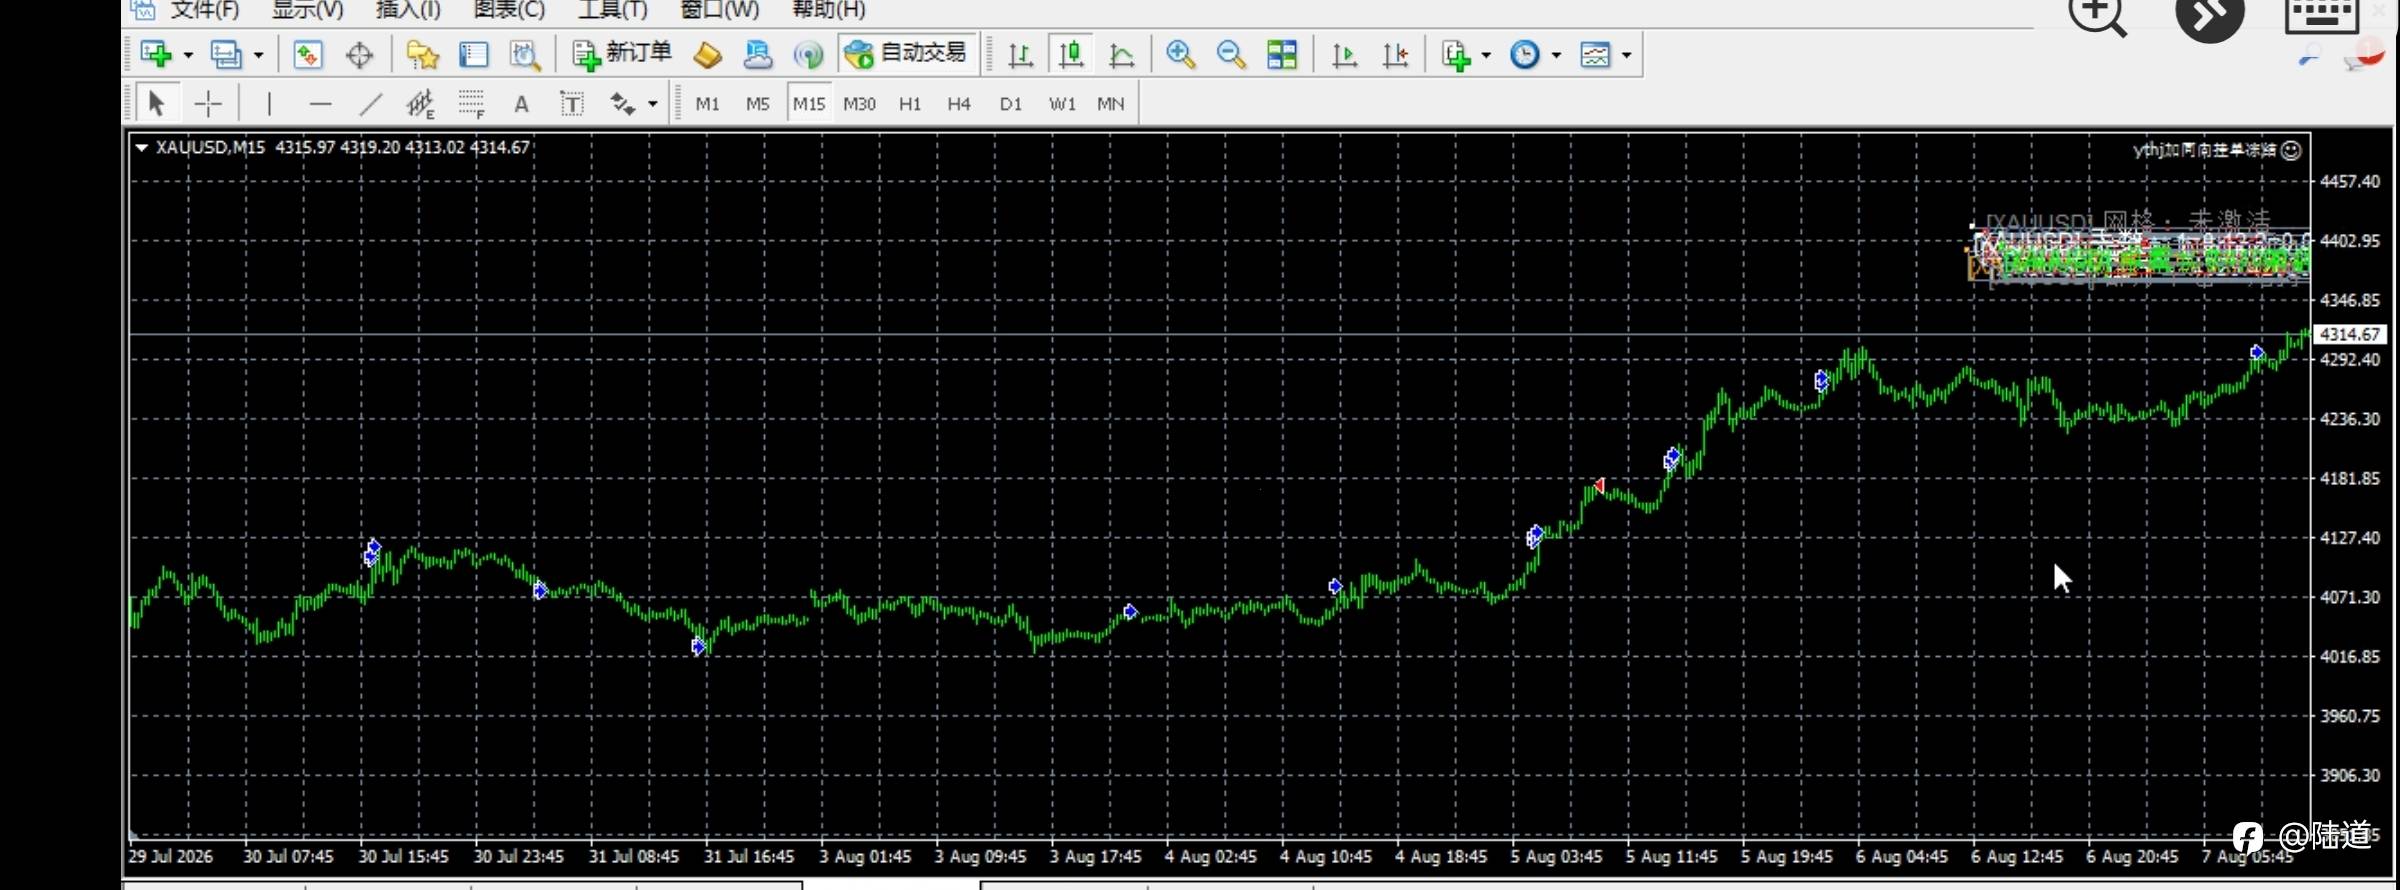This screenshot has width=2400, height=890.
Task: Set timeframe to M30
Action: click(x=859, y=103)
